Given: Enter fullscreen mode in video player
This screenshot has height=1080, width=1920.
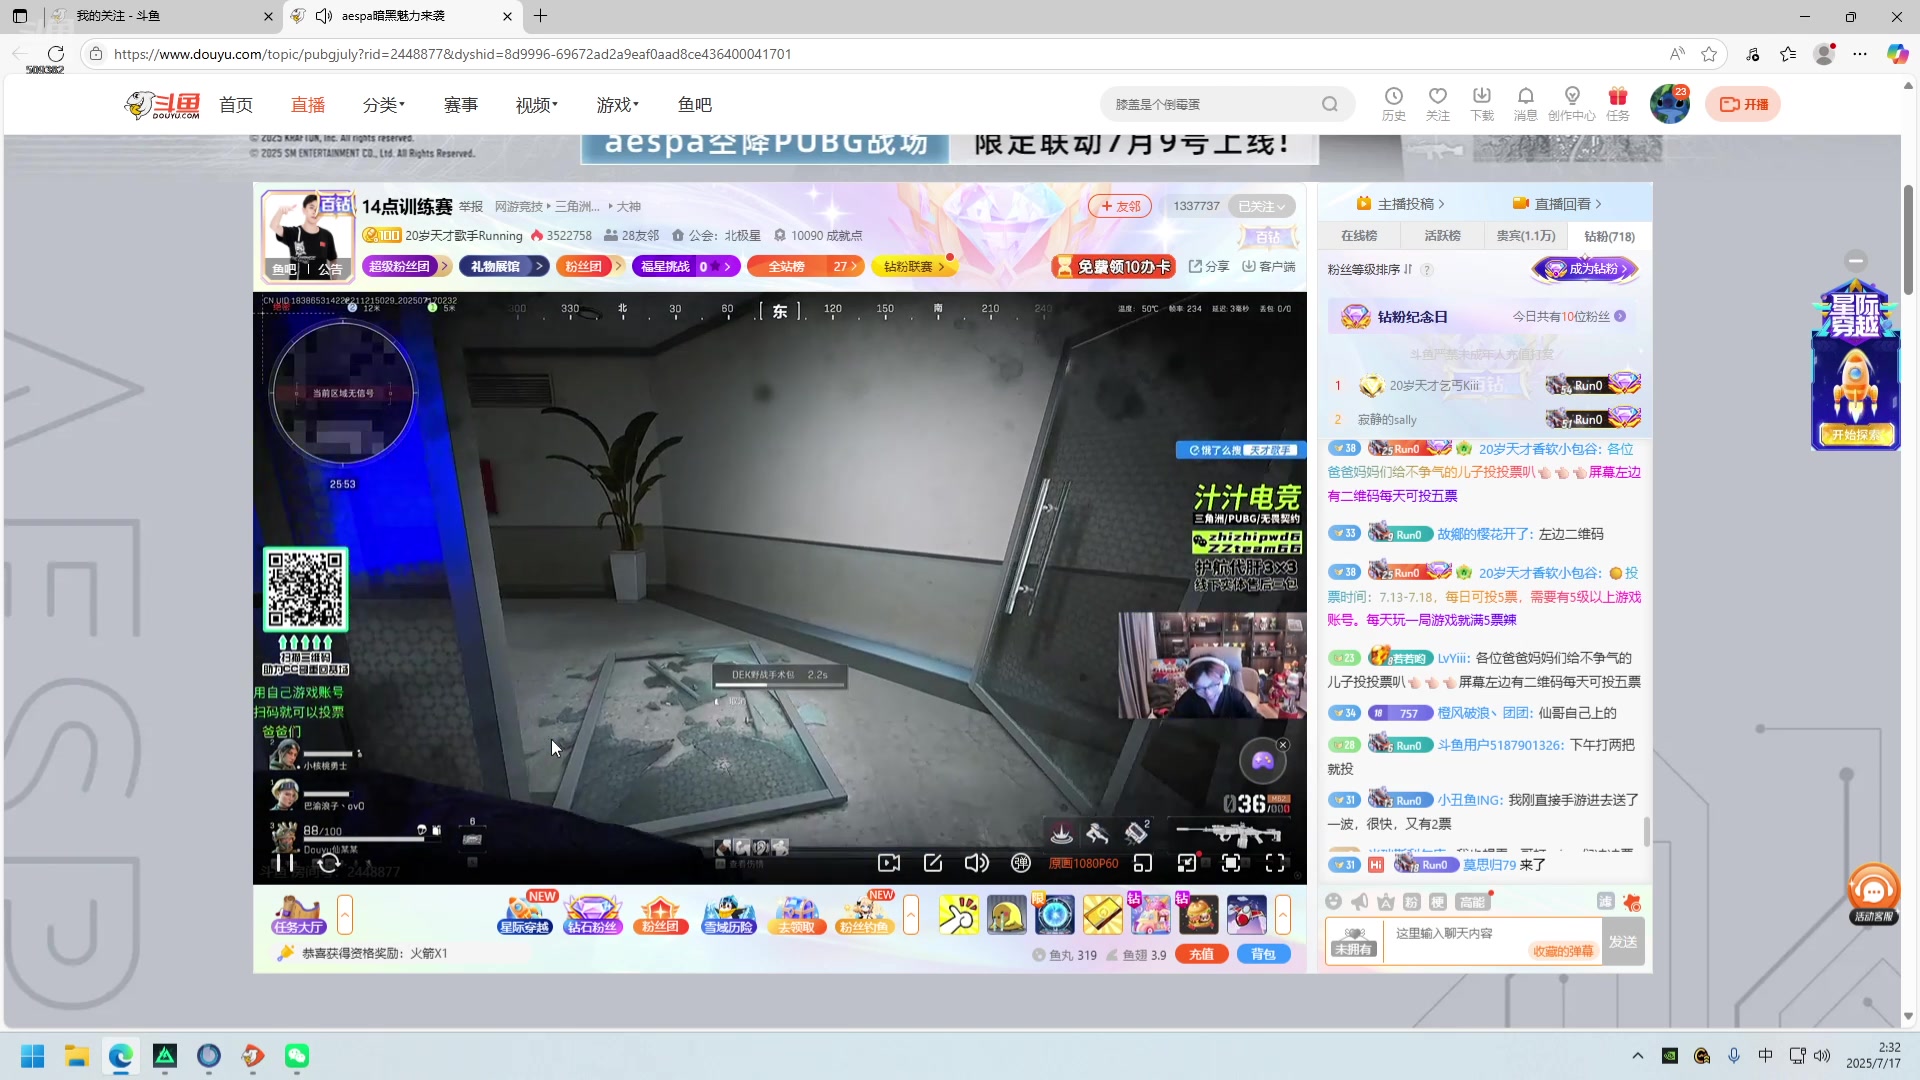Looking at the screenshot, I should 1275,863.
